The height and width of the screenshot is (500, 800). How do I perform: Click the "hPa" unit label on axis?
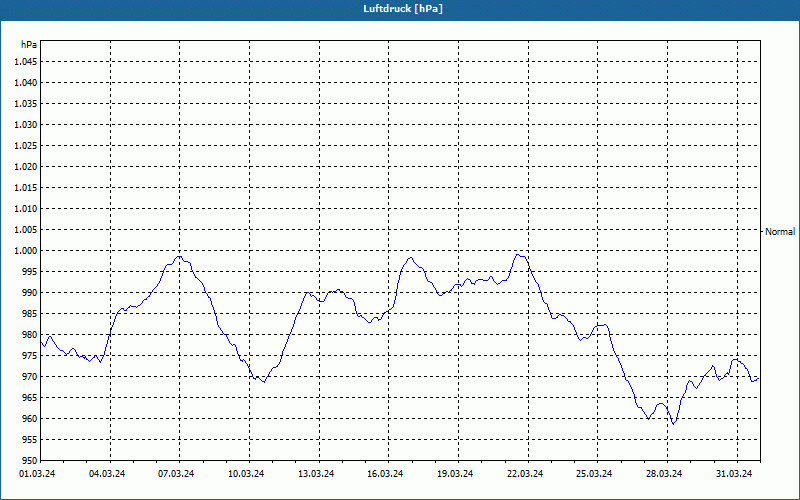(29, 45)
